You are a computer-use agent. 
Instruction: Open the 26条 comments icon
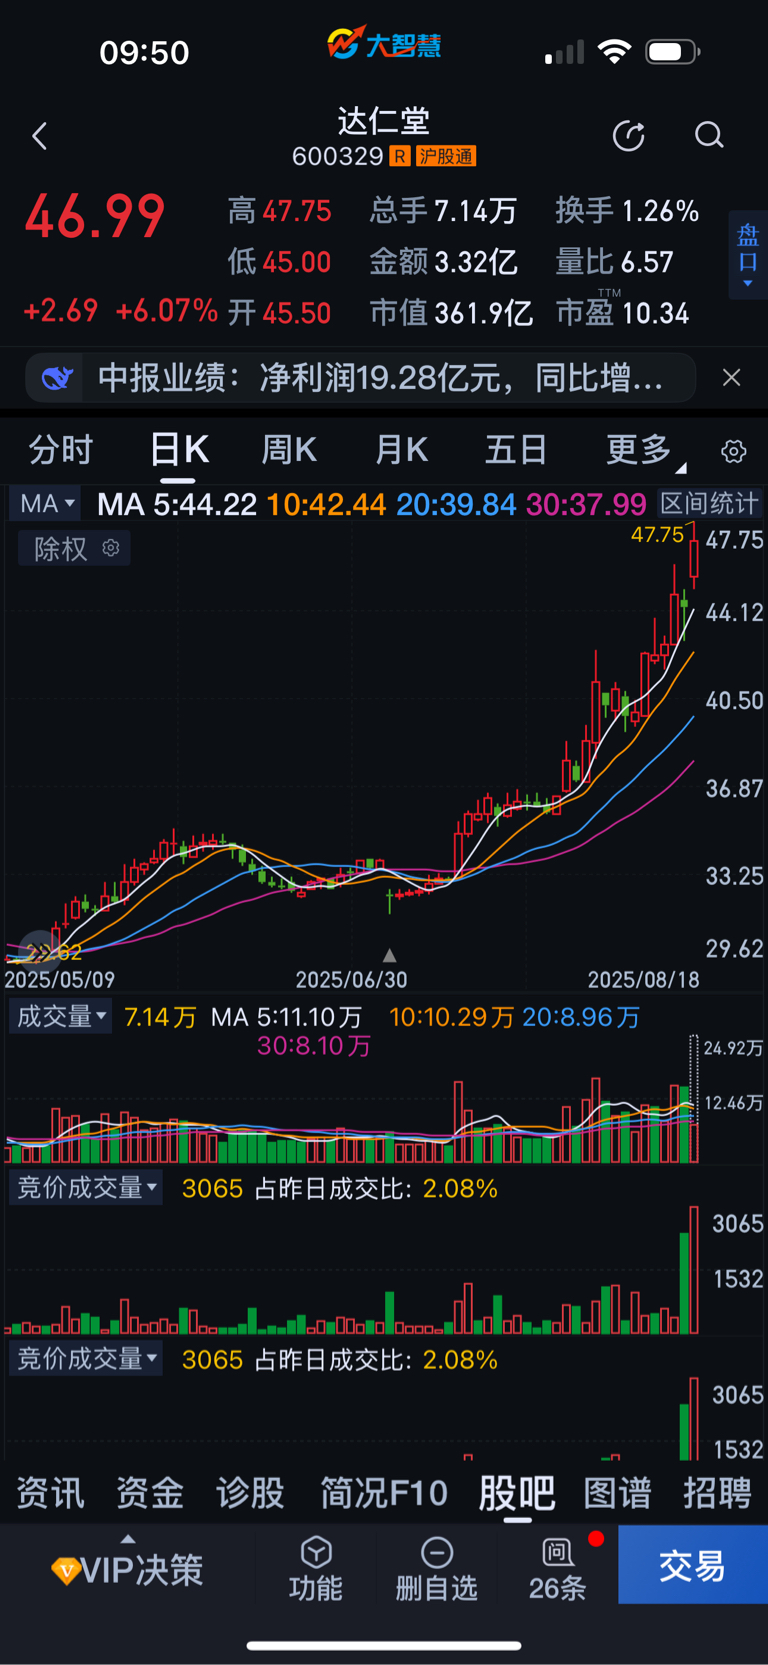click(x=557, y=1568)
